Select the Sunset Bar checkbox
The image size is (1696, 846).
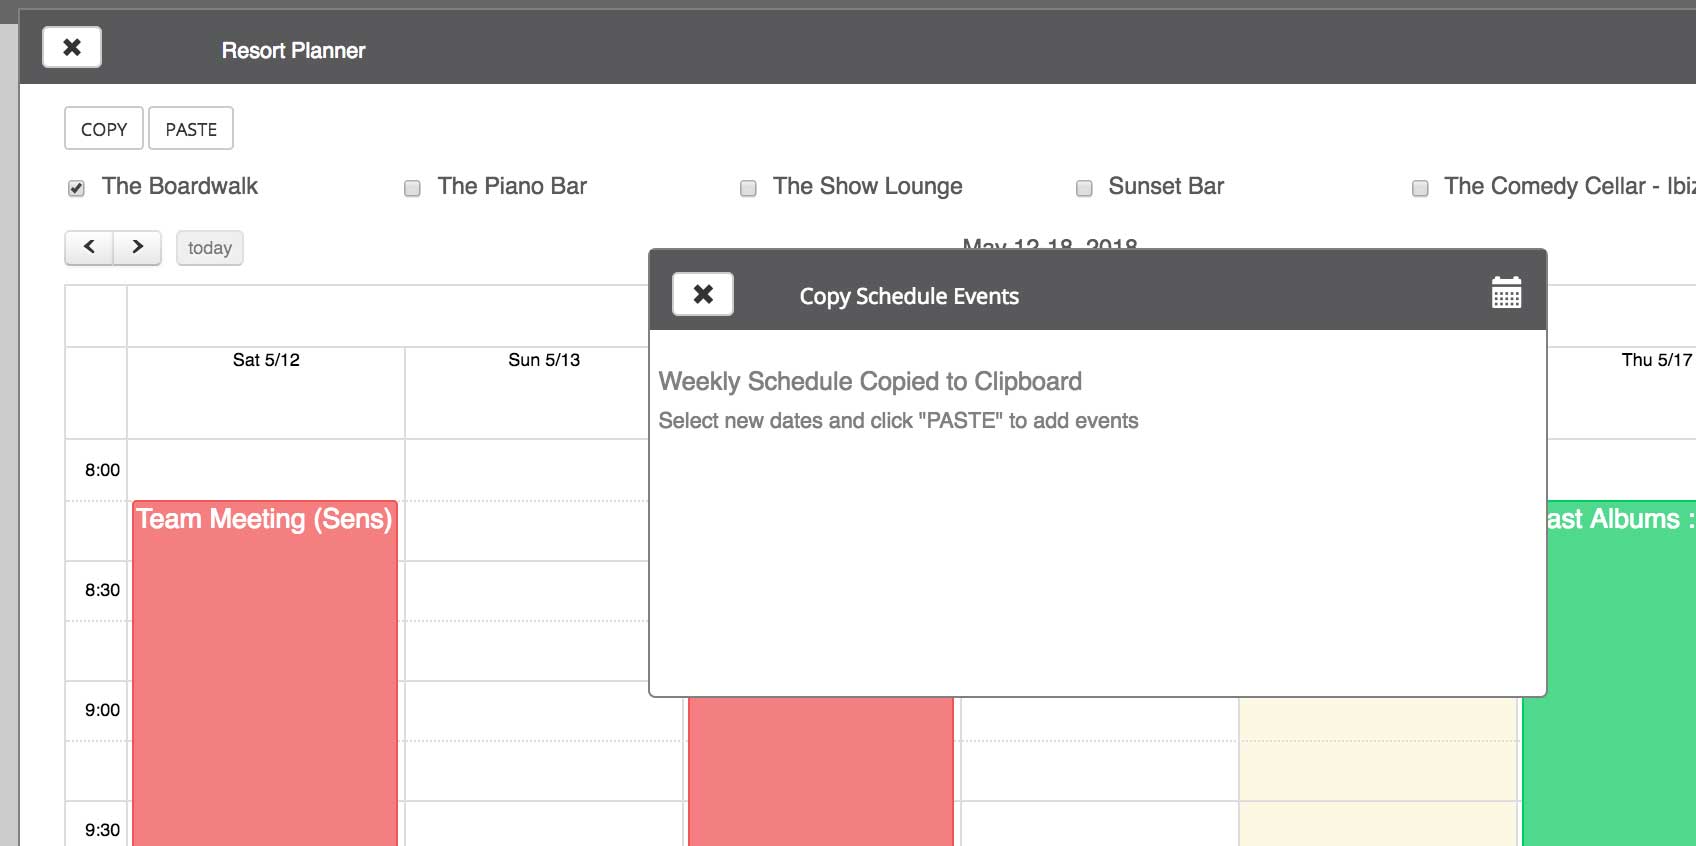(1084, 188)
